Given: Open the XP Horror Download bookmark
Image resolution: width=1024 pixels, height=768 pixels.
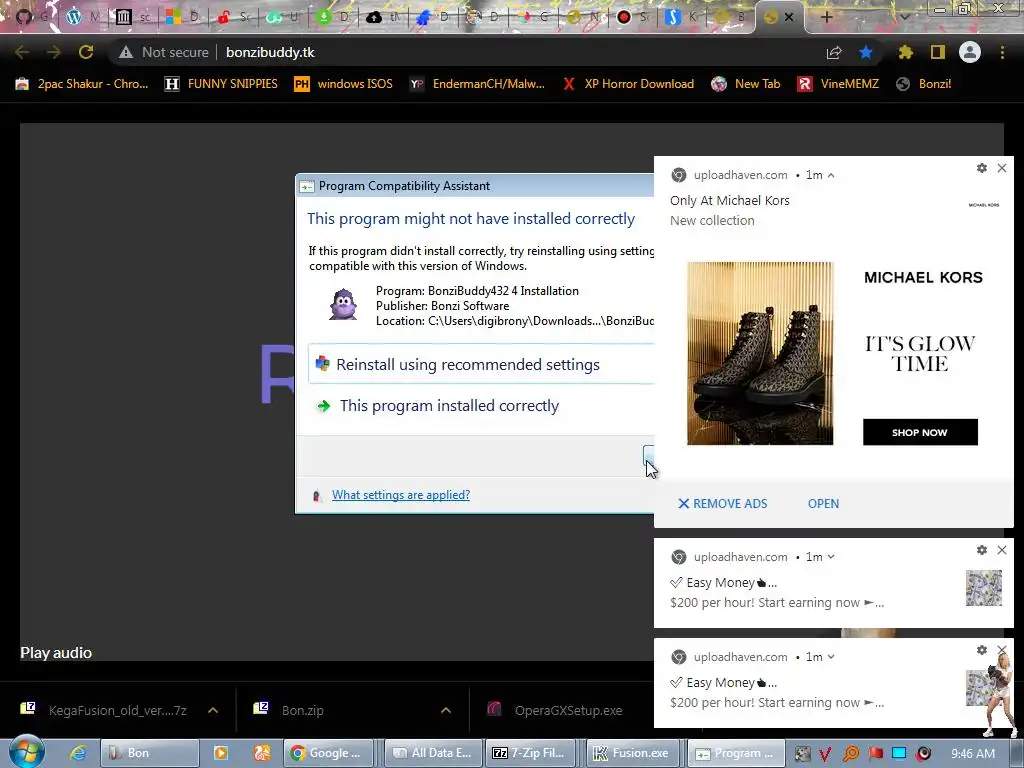Looking at the screenshot, I should pos(628,84).
